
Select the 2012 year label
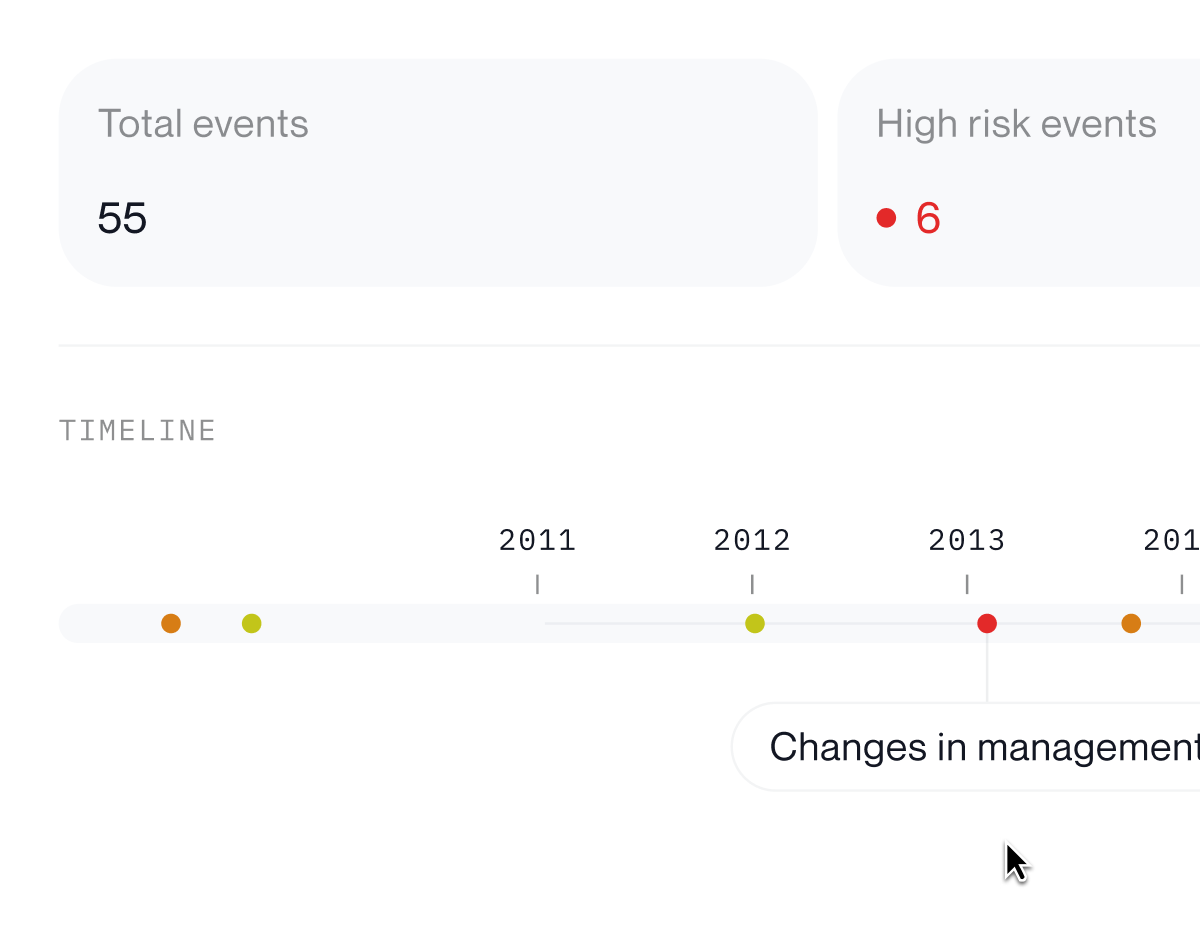click(x=752, y=541)
